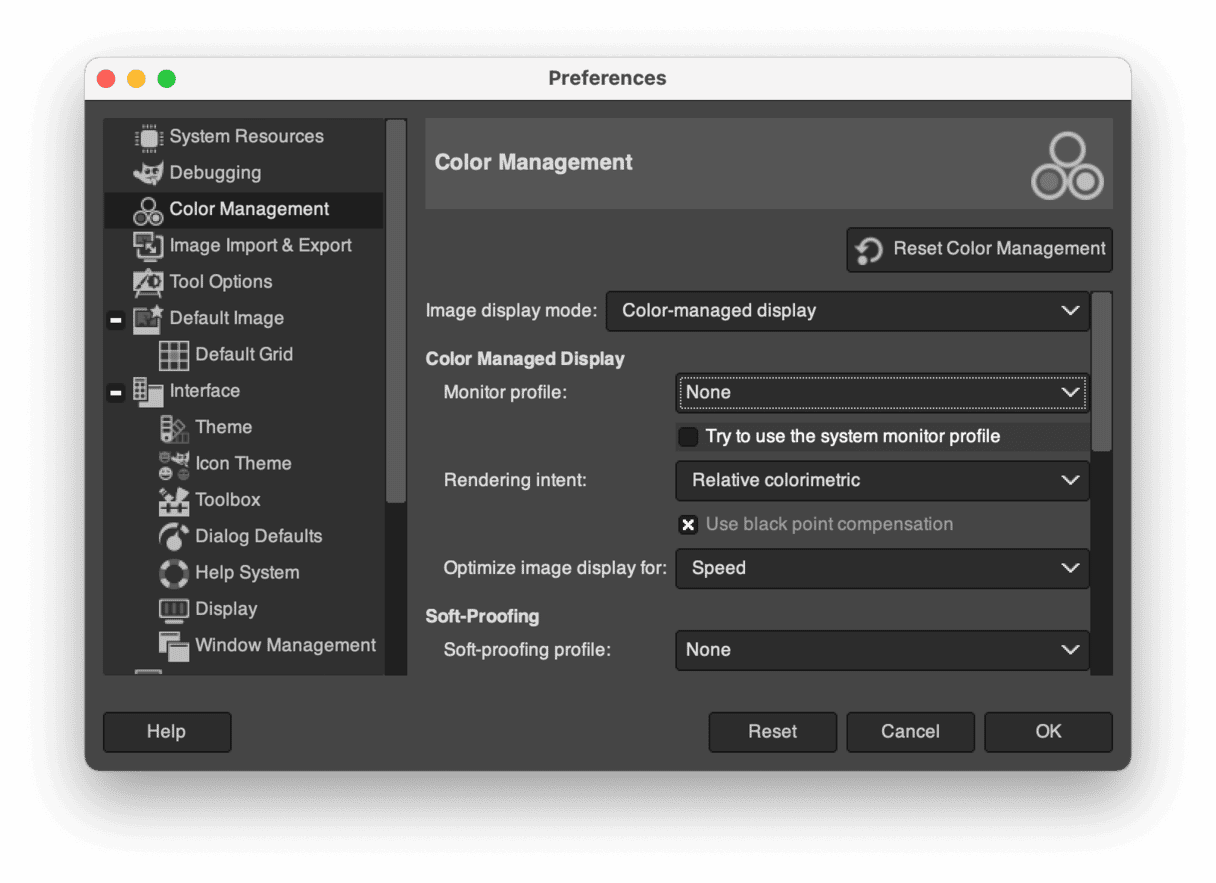
Task: Open the Rendering intent dropdown
Action: point(882,481)
